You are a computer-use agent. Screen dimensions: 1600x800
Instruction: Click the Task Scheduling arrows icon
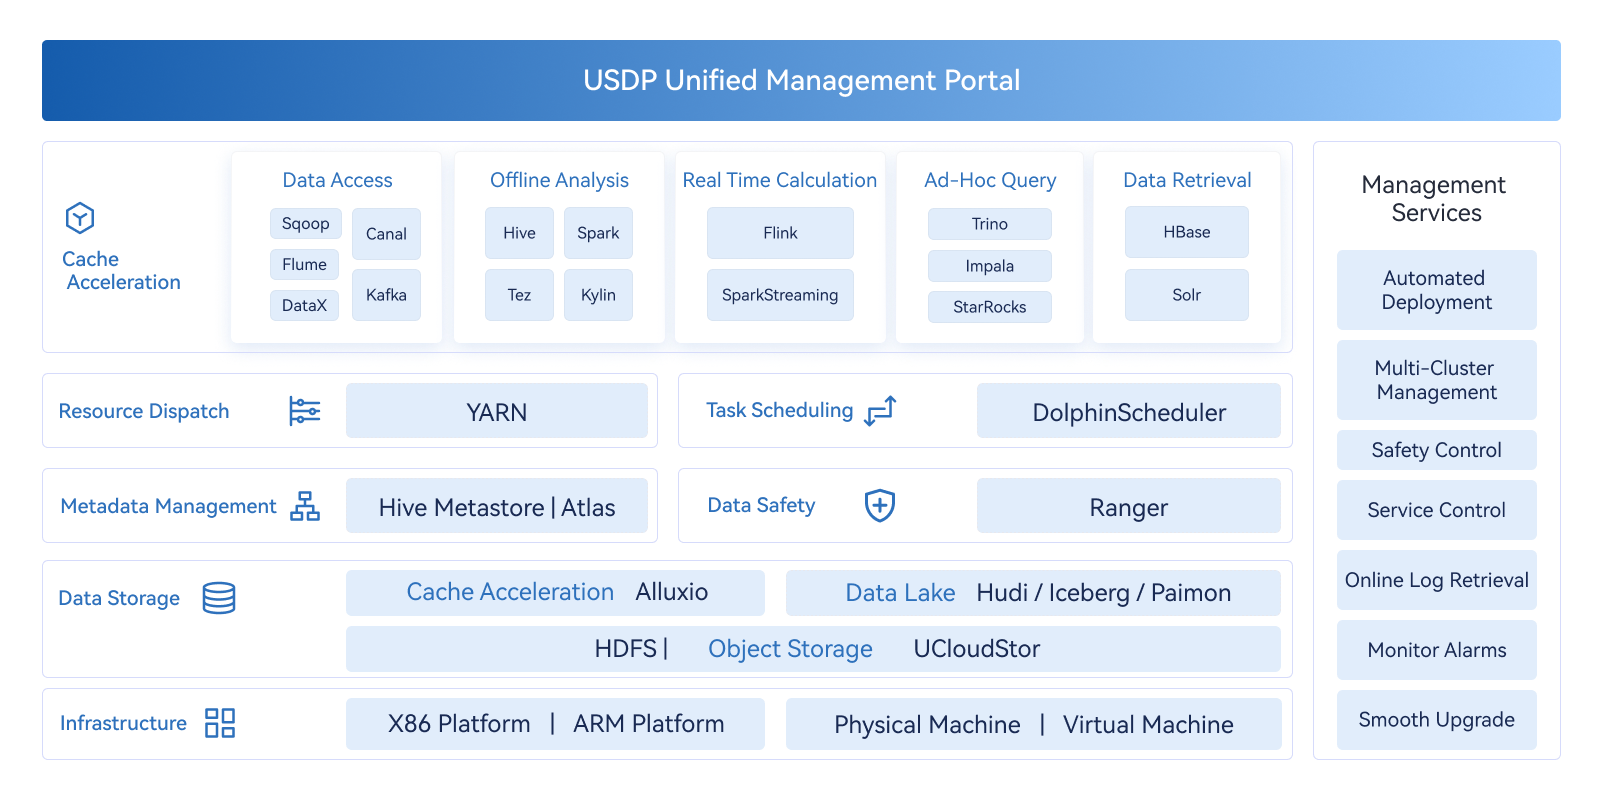coord(881,410)
